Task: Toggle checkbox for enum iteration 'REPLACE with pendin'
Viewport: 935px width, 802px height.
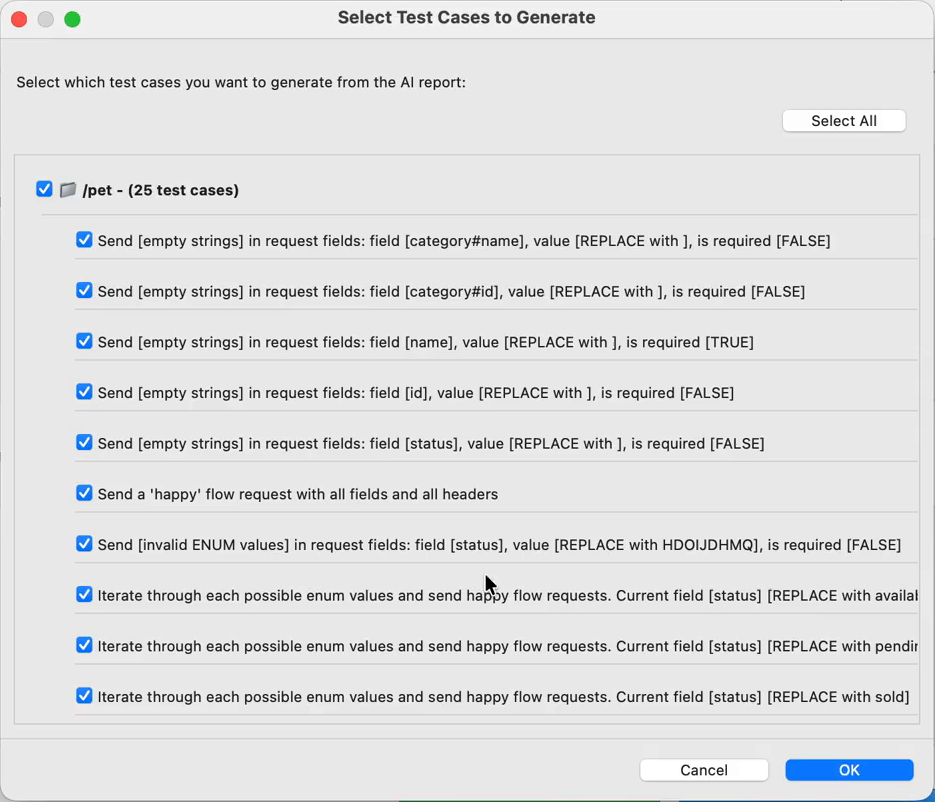Action: [84, 645]
